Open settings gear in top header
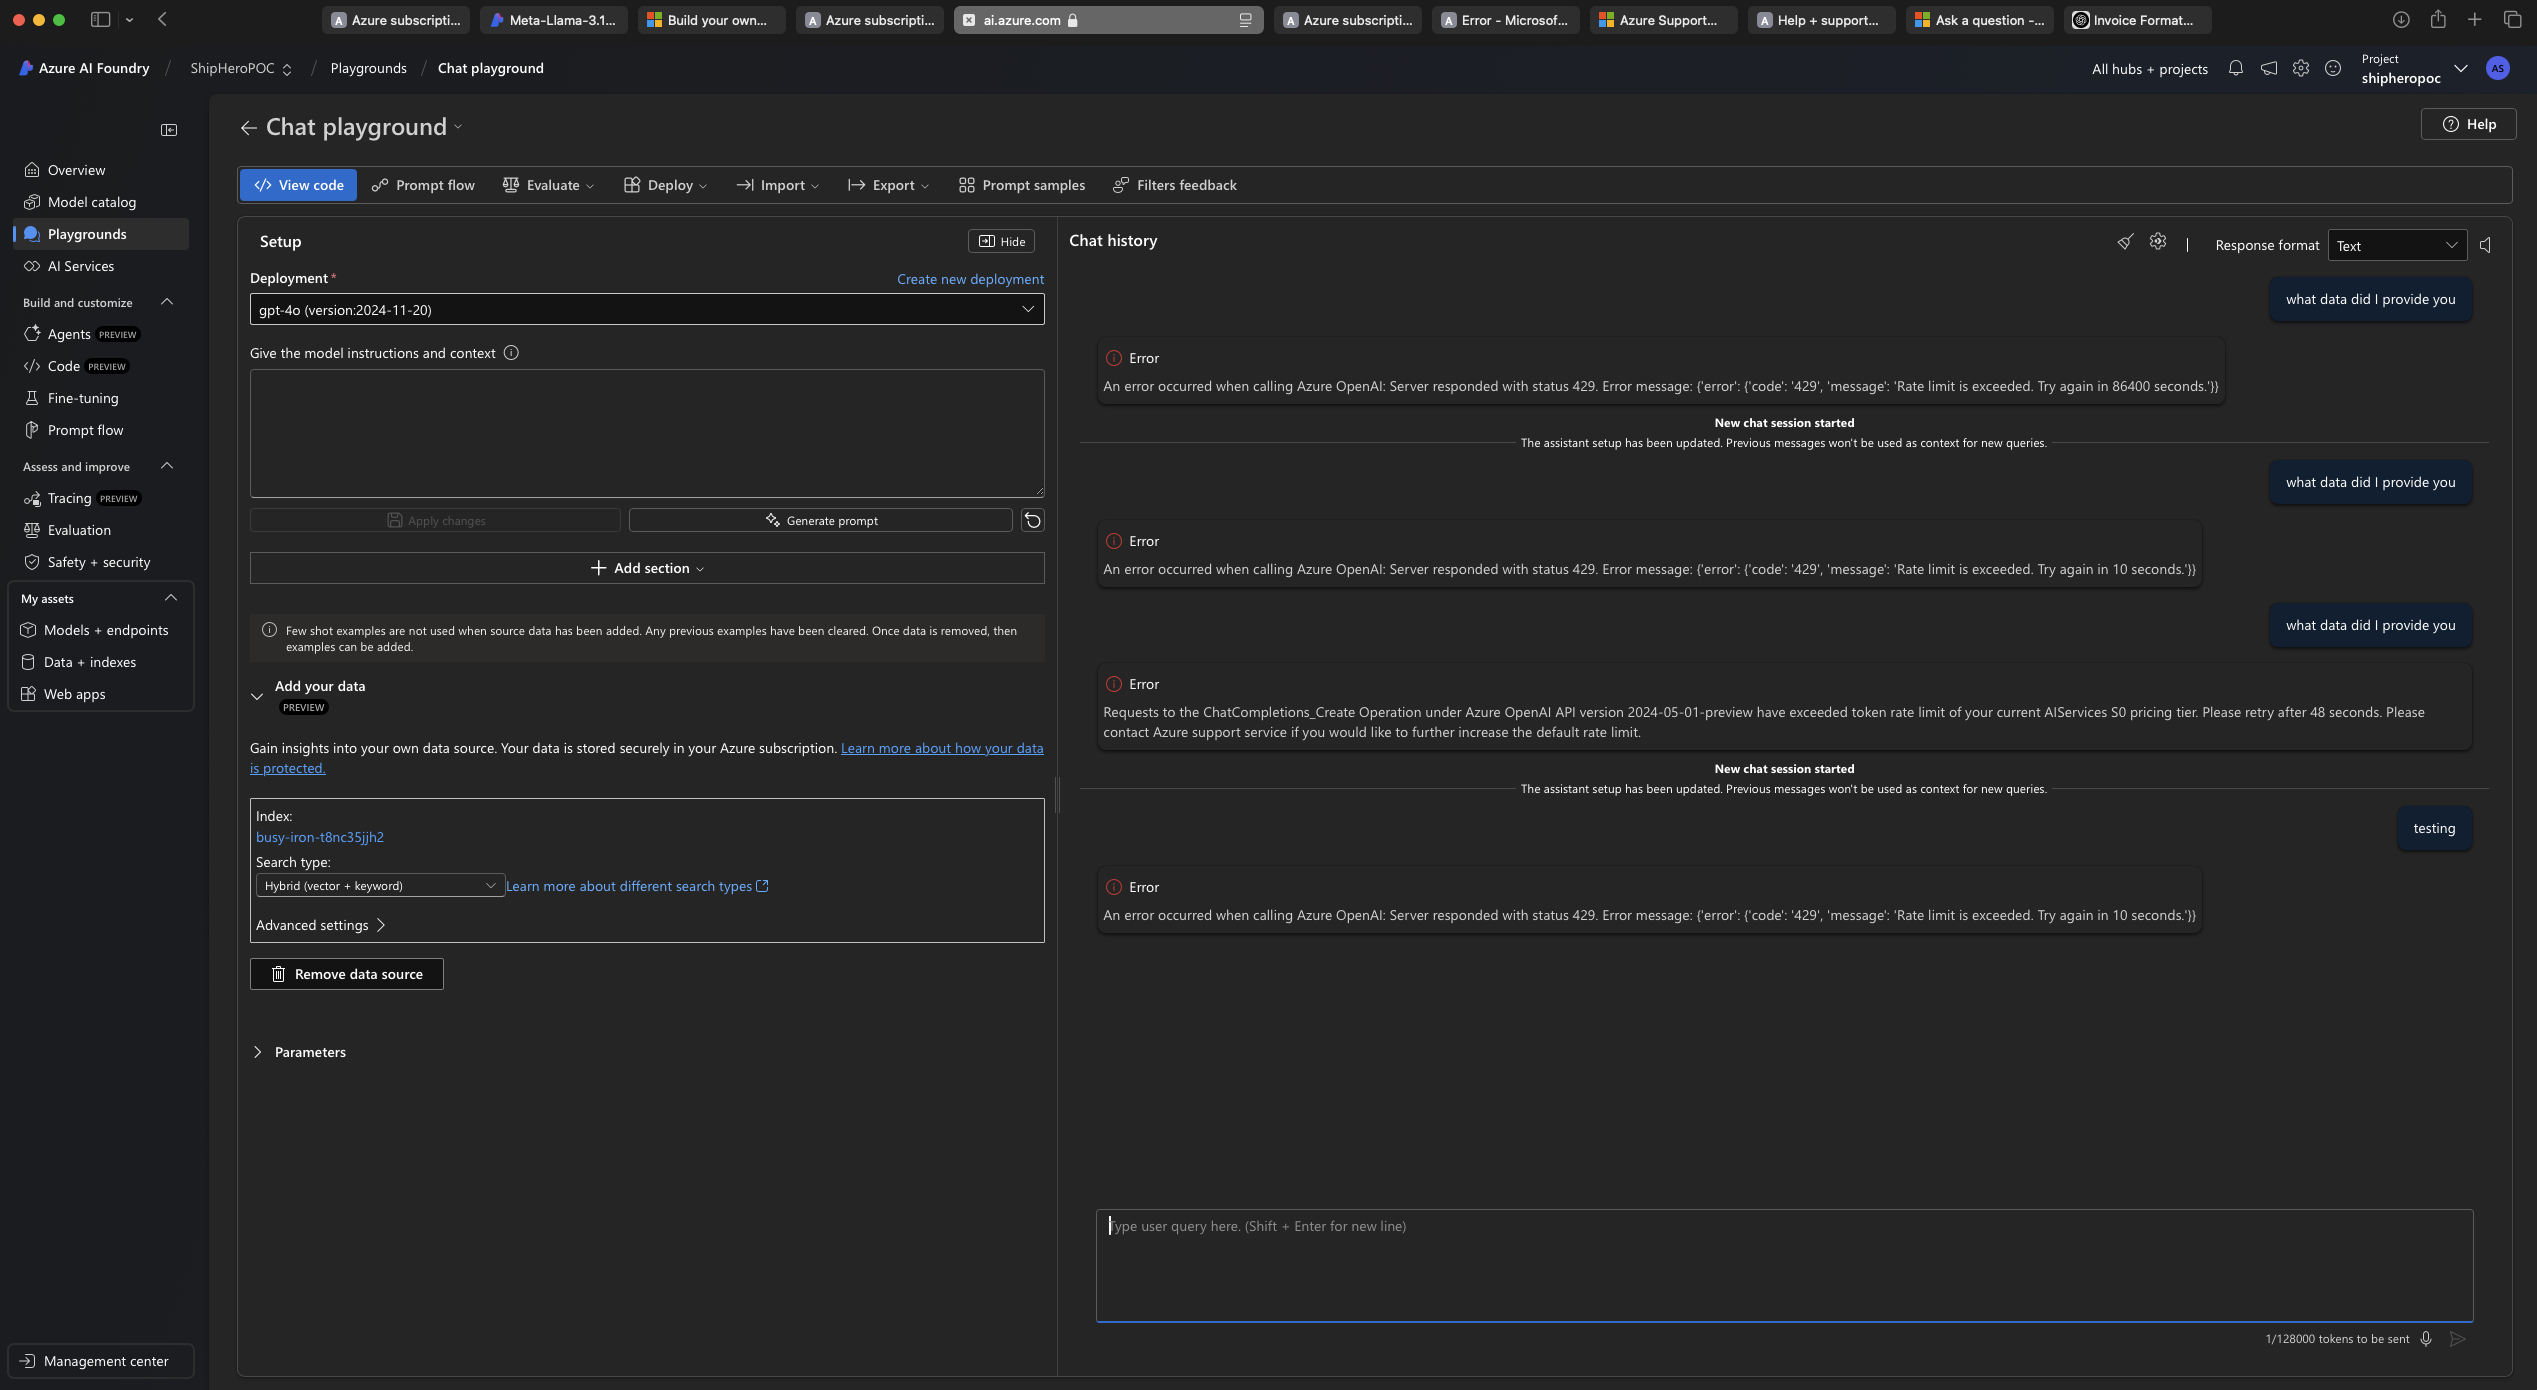The image size is (2537, 1390). coord(2301,68)
